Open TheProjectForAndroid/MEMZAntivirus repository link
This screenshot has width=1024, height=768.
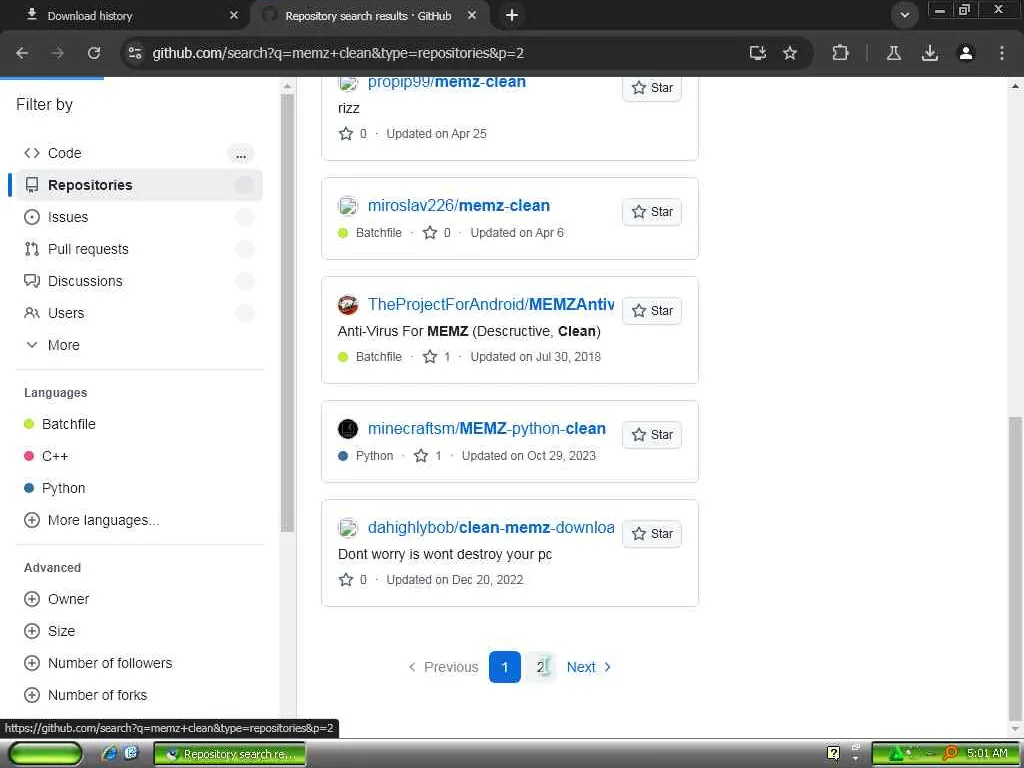coord(490,304)
